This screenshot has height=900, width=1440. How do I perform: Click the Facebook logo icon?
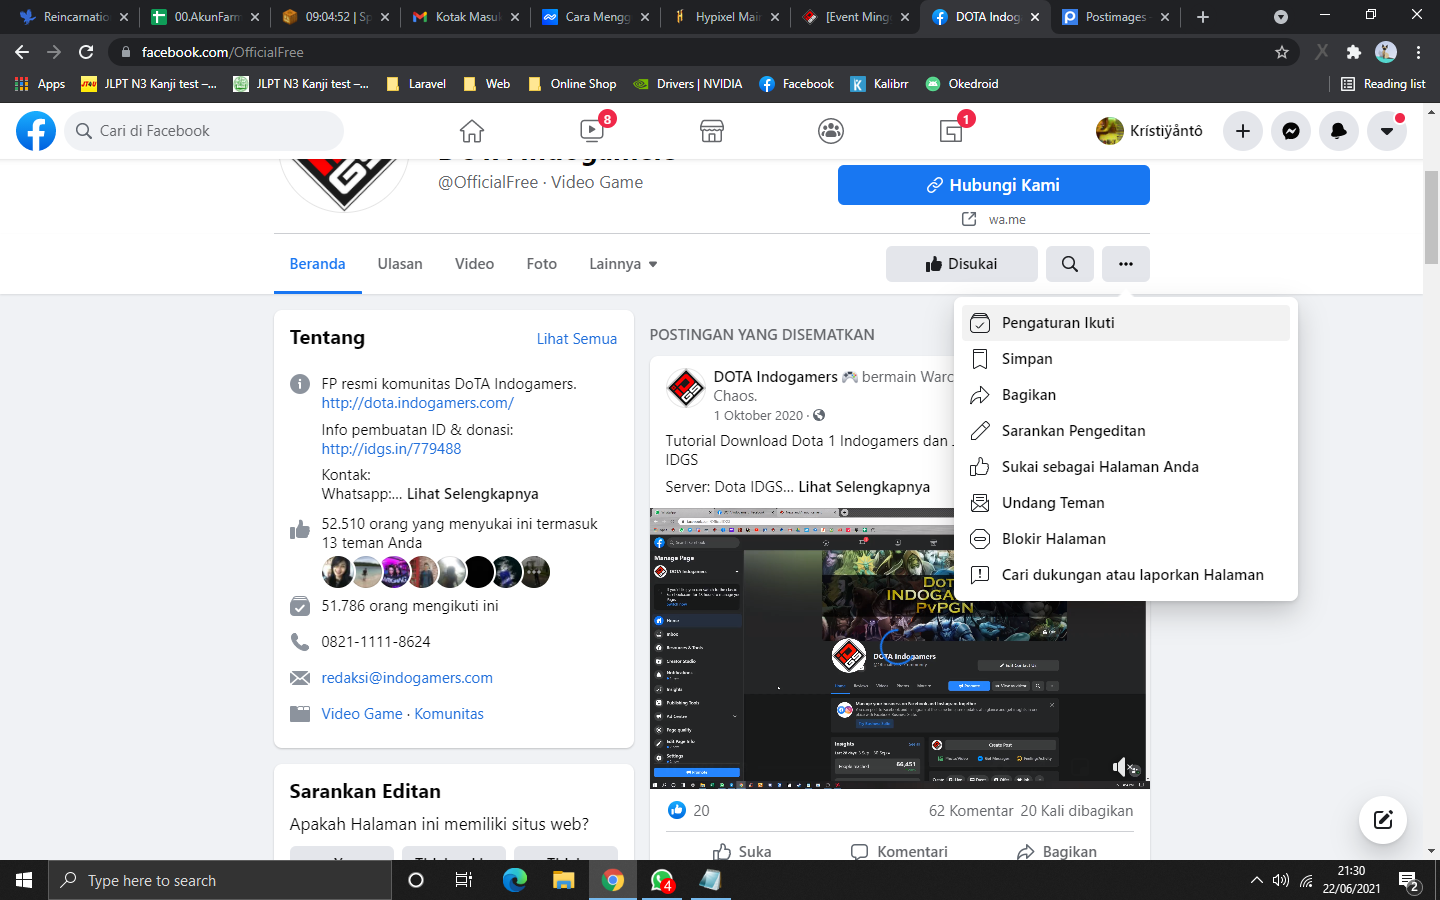pos(36,131)
